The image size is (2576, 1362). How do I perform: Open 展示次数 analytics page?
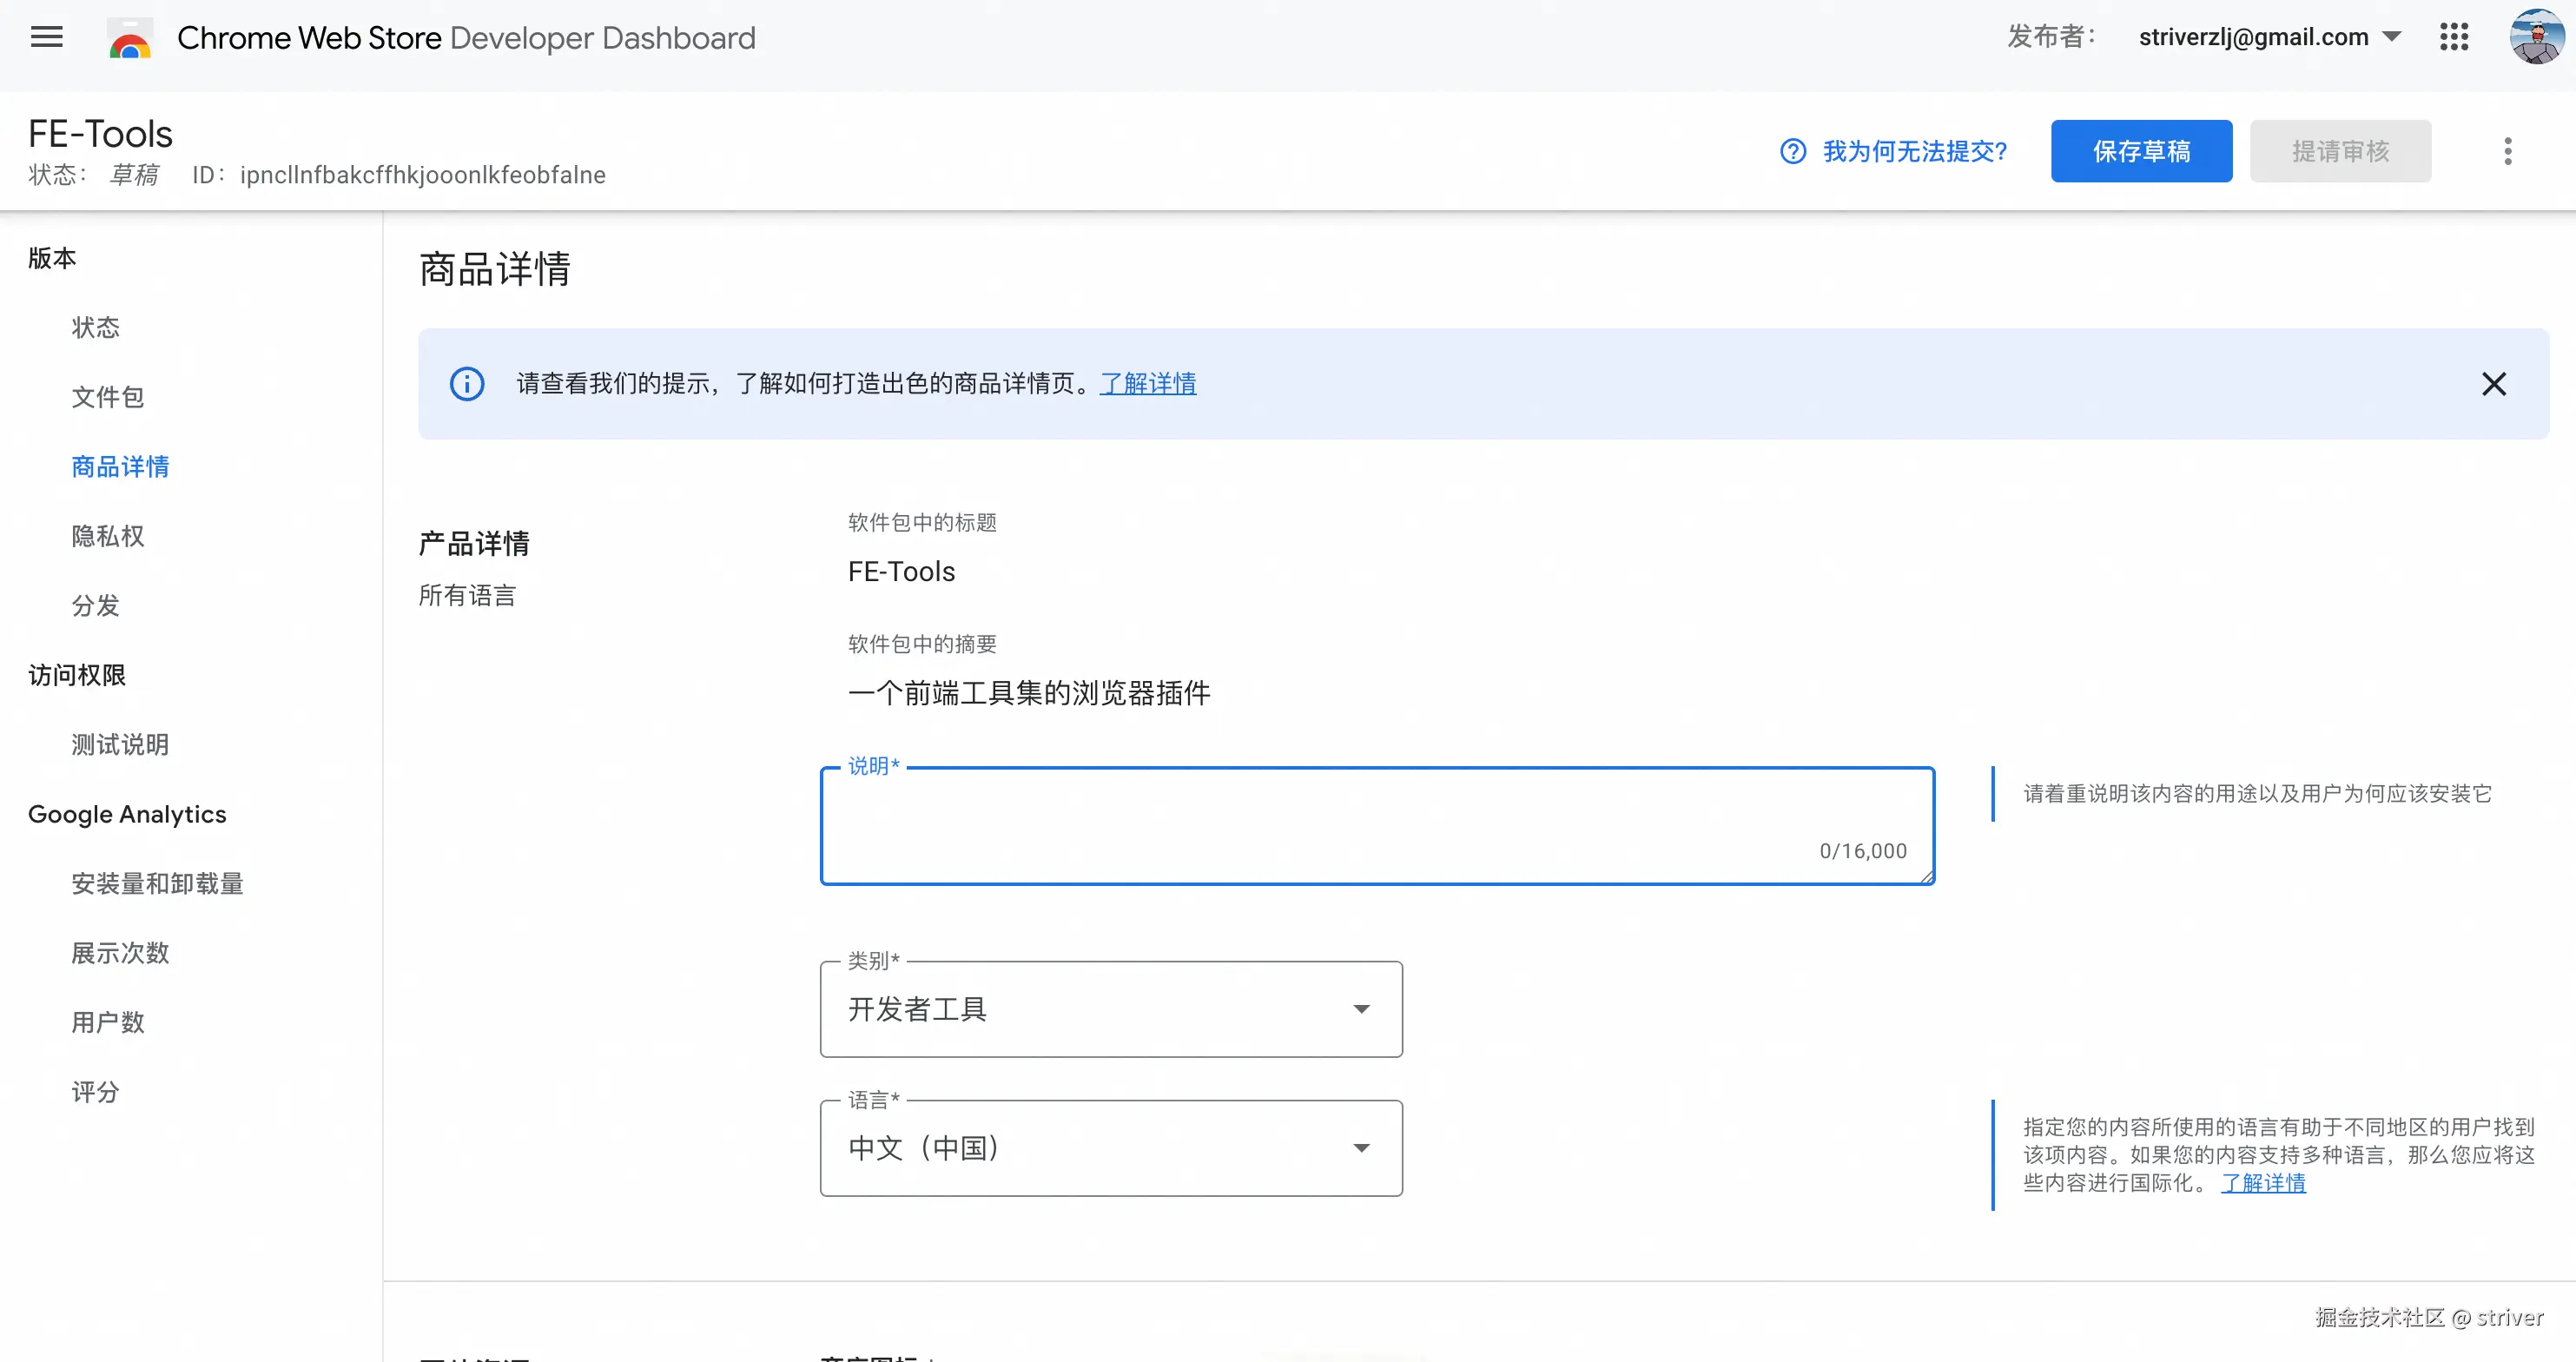[x=120, y=953]
